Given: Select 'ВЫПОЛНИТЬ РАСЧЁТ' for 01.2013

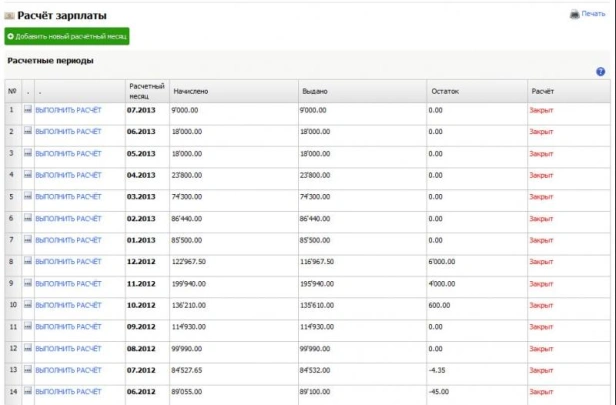Looking at the screenshot, I should 68,240.
